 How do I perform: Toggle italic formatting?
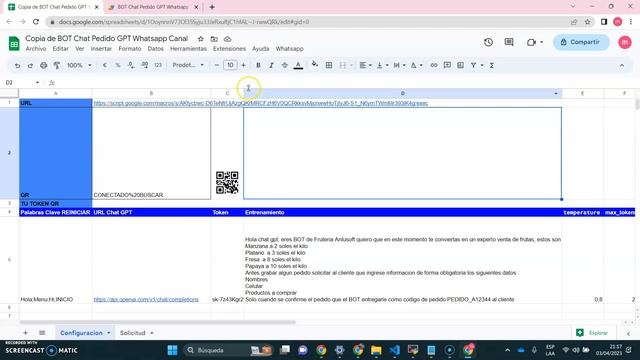point(271,65)
